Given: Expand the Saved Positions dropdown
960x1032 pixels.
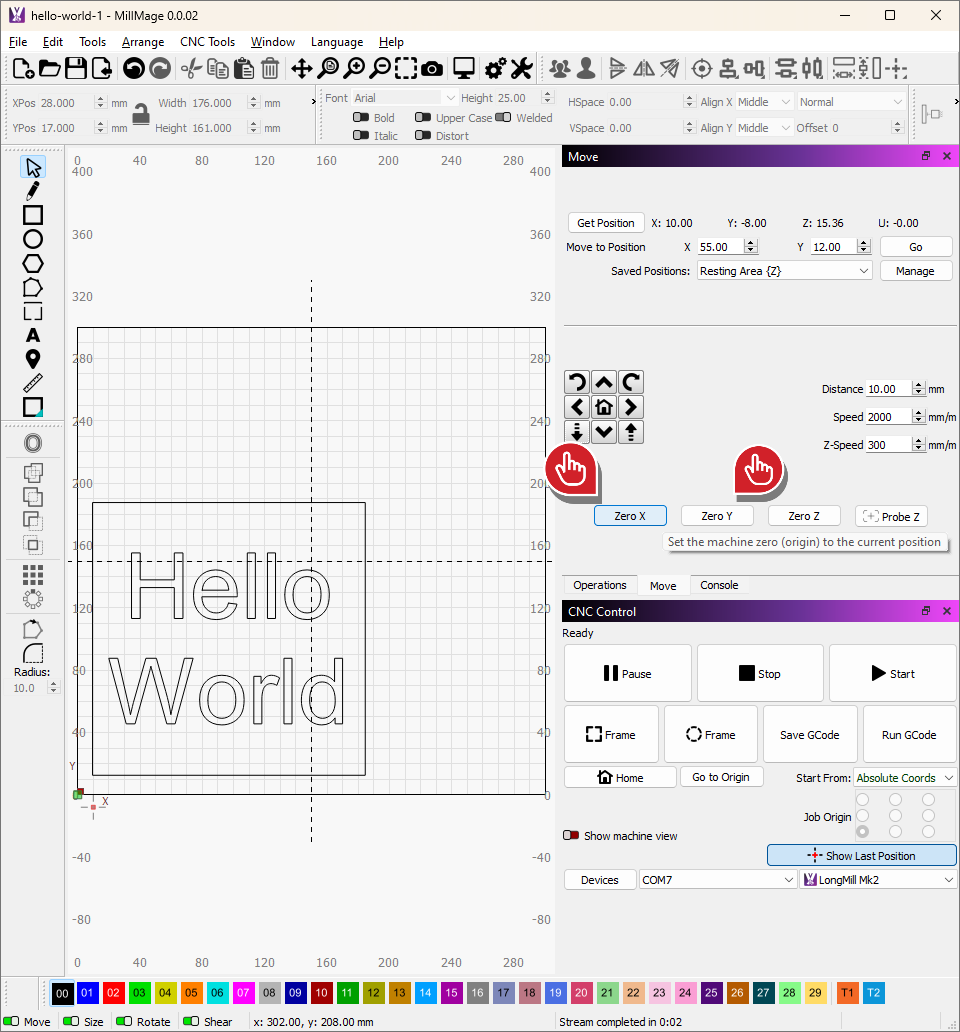Looking at the screenshot, I should 784,271.
